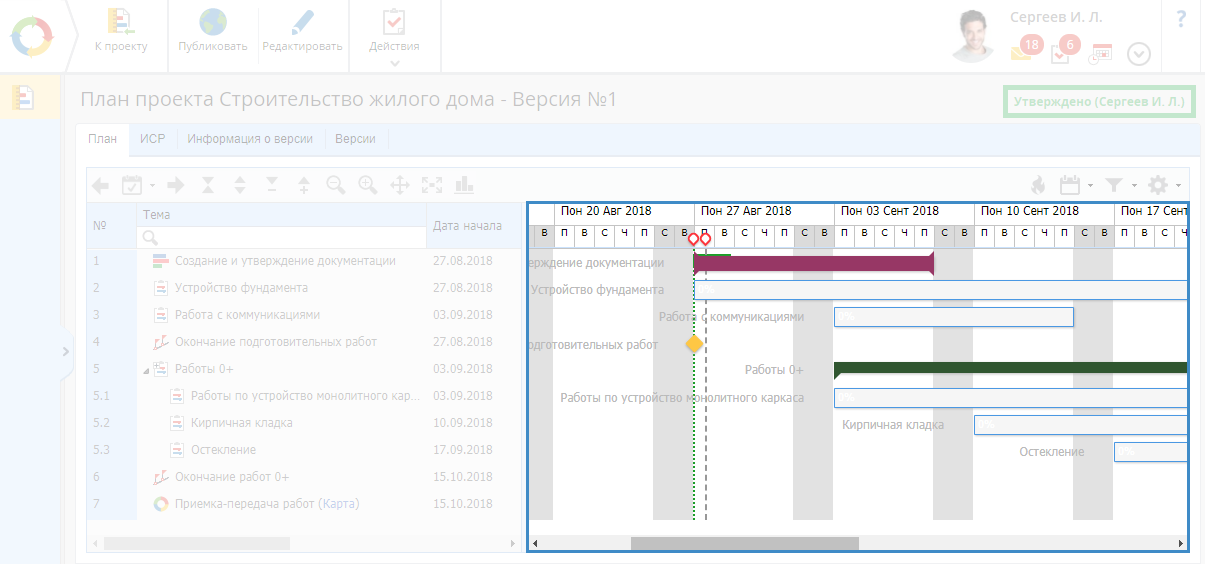
Task: Collapse the Работы 0+ tree group
Action: pos(146,370)
